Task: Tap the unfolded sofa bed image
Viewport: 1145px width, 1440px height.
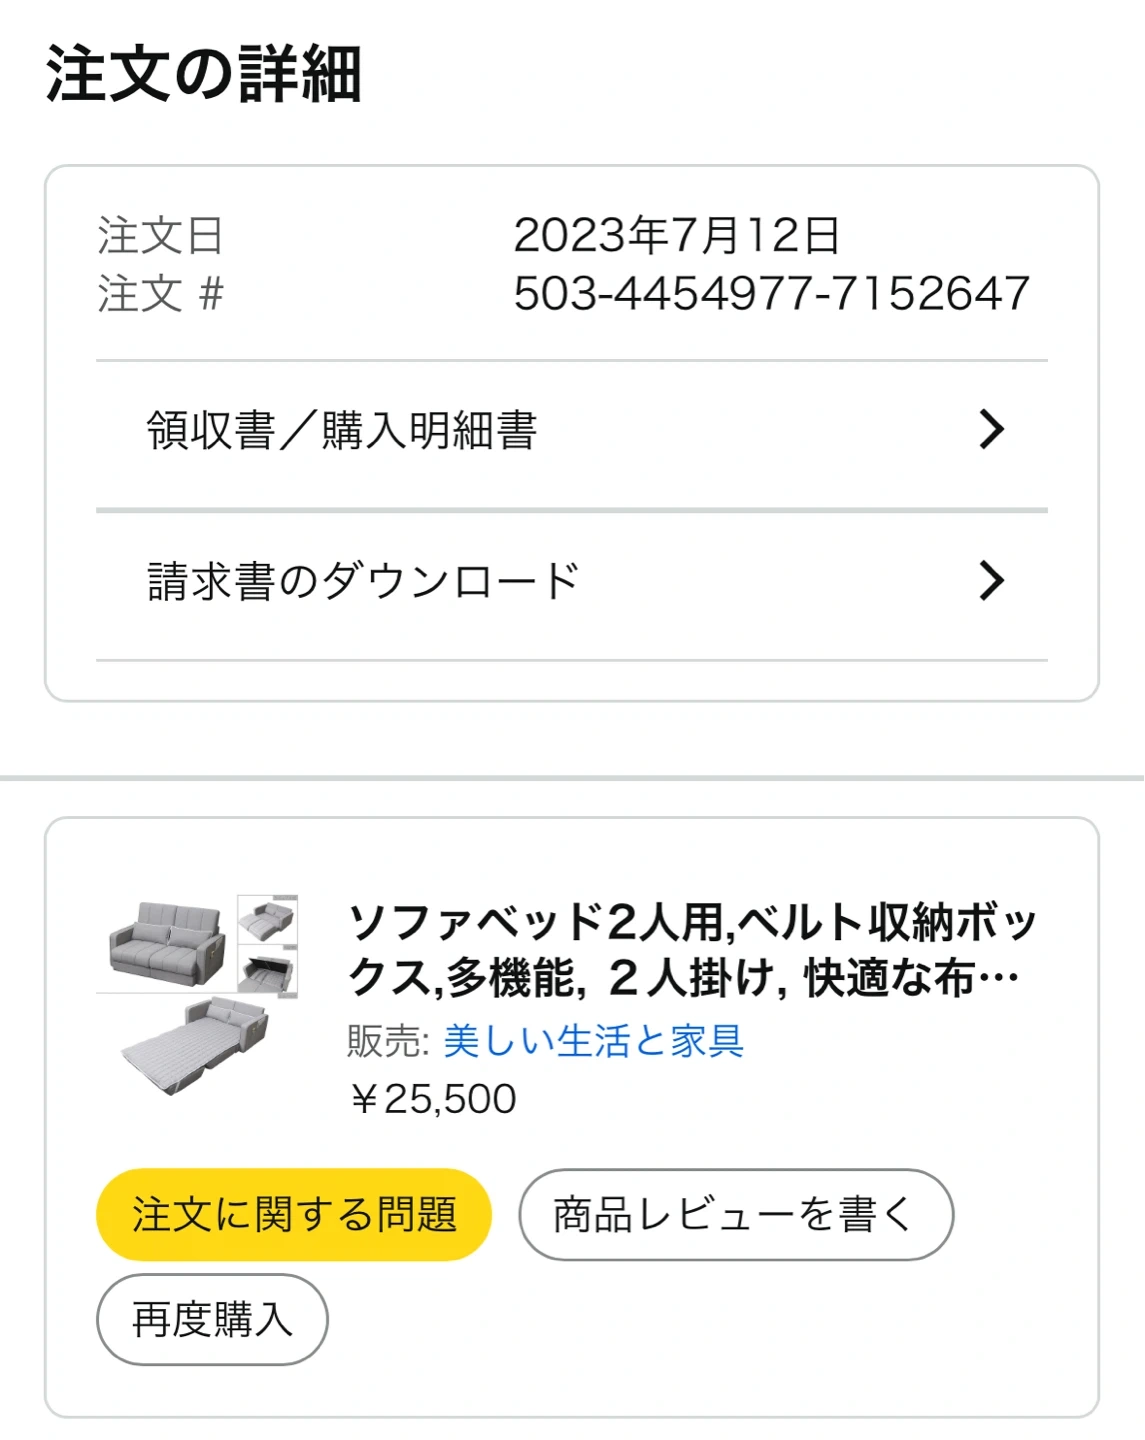Action: tap(196, 1044)
